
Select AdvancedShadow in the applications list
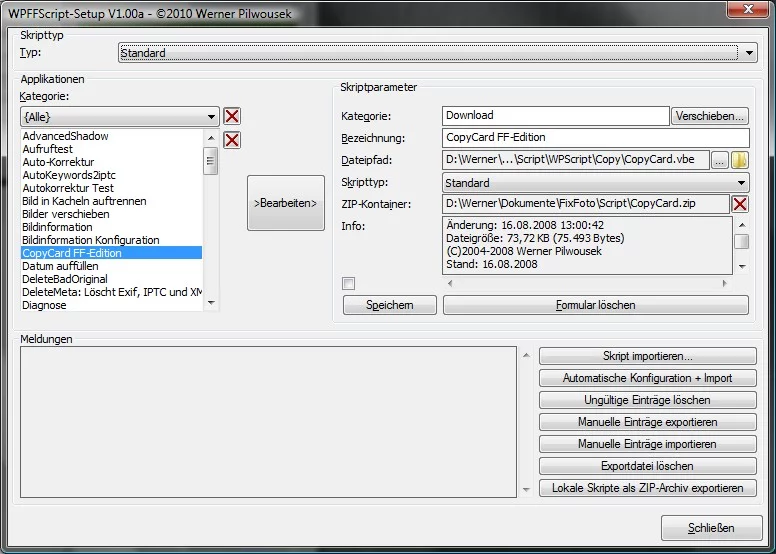click(x=112, y=136)
